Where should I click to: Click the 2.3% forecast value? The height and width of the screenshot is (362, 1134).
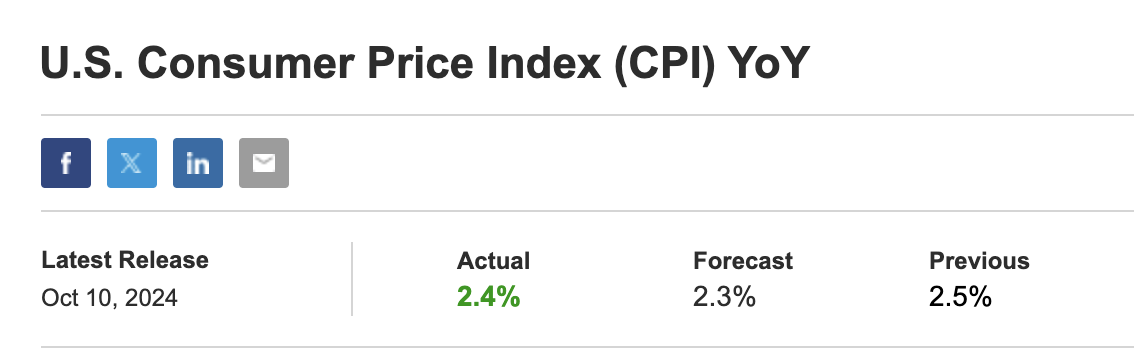[724, 297]
